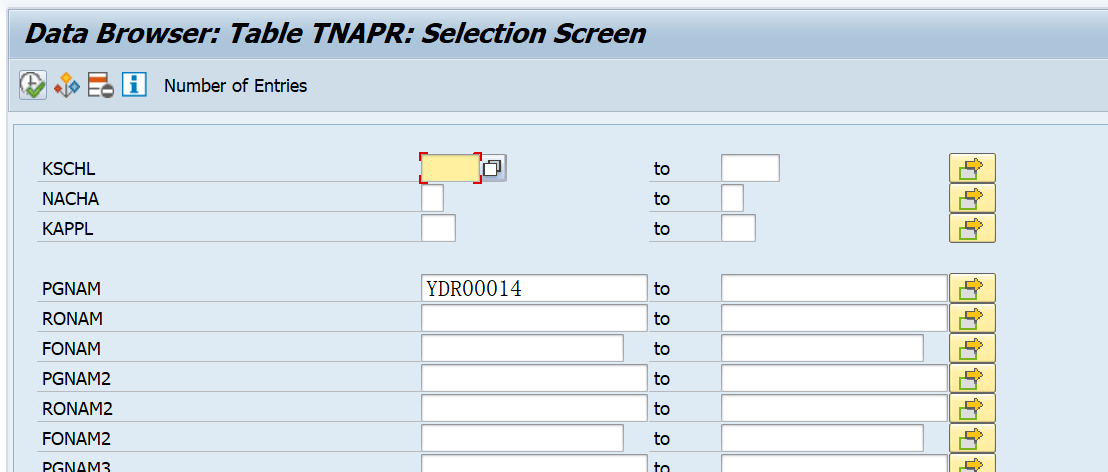
Task: Open multiple selection for FONAM2
Action: coord(972,438)
